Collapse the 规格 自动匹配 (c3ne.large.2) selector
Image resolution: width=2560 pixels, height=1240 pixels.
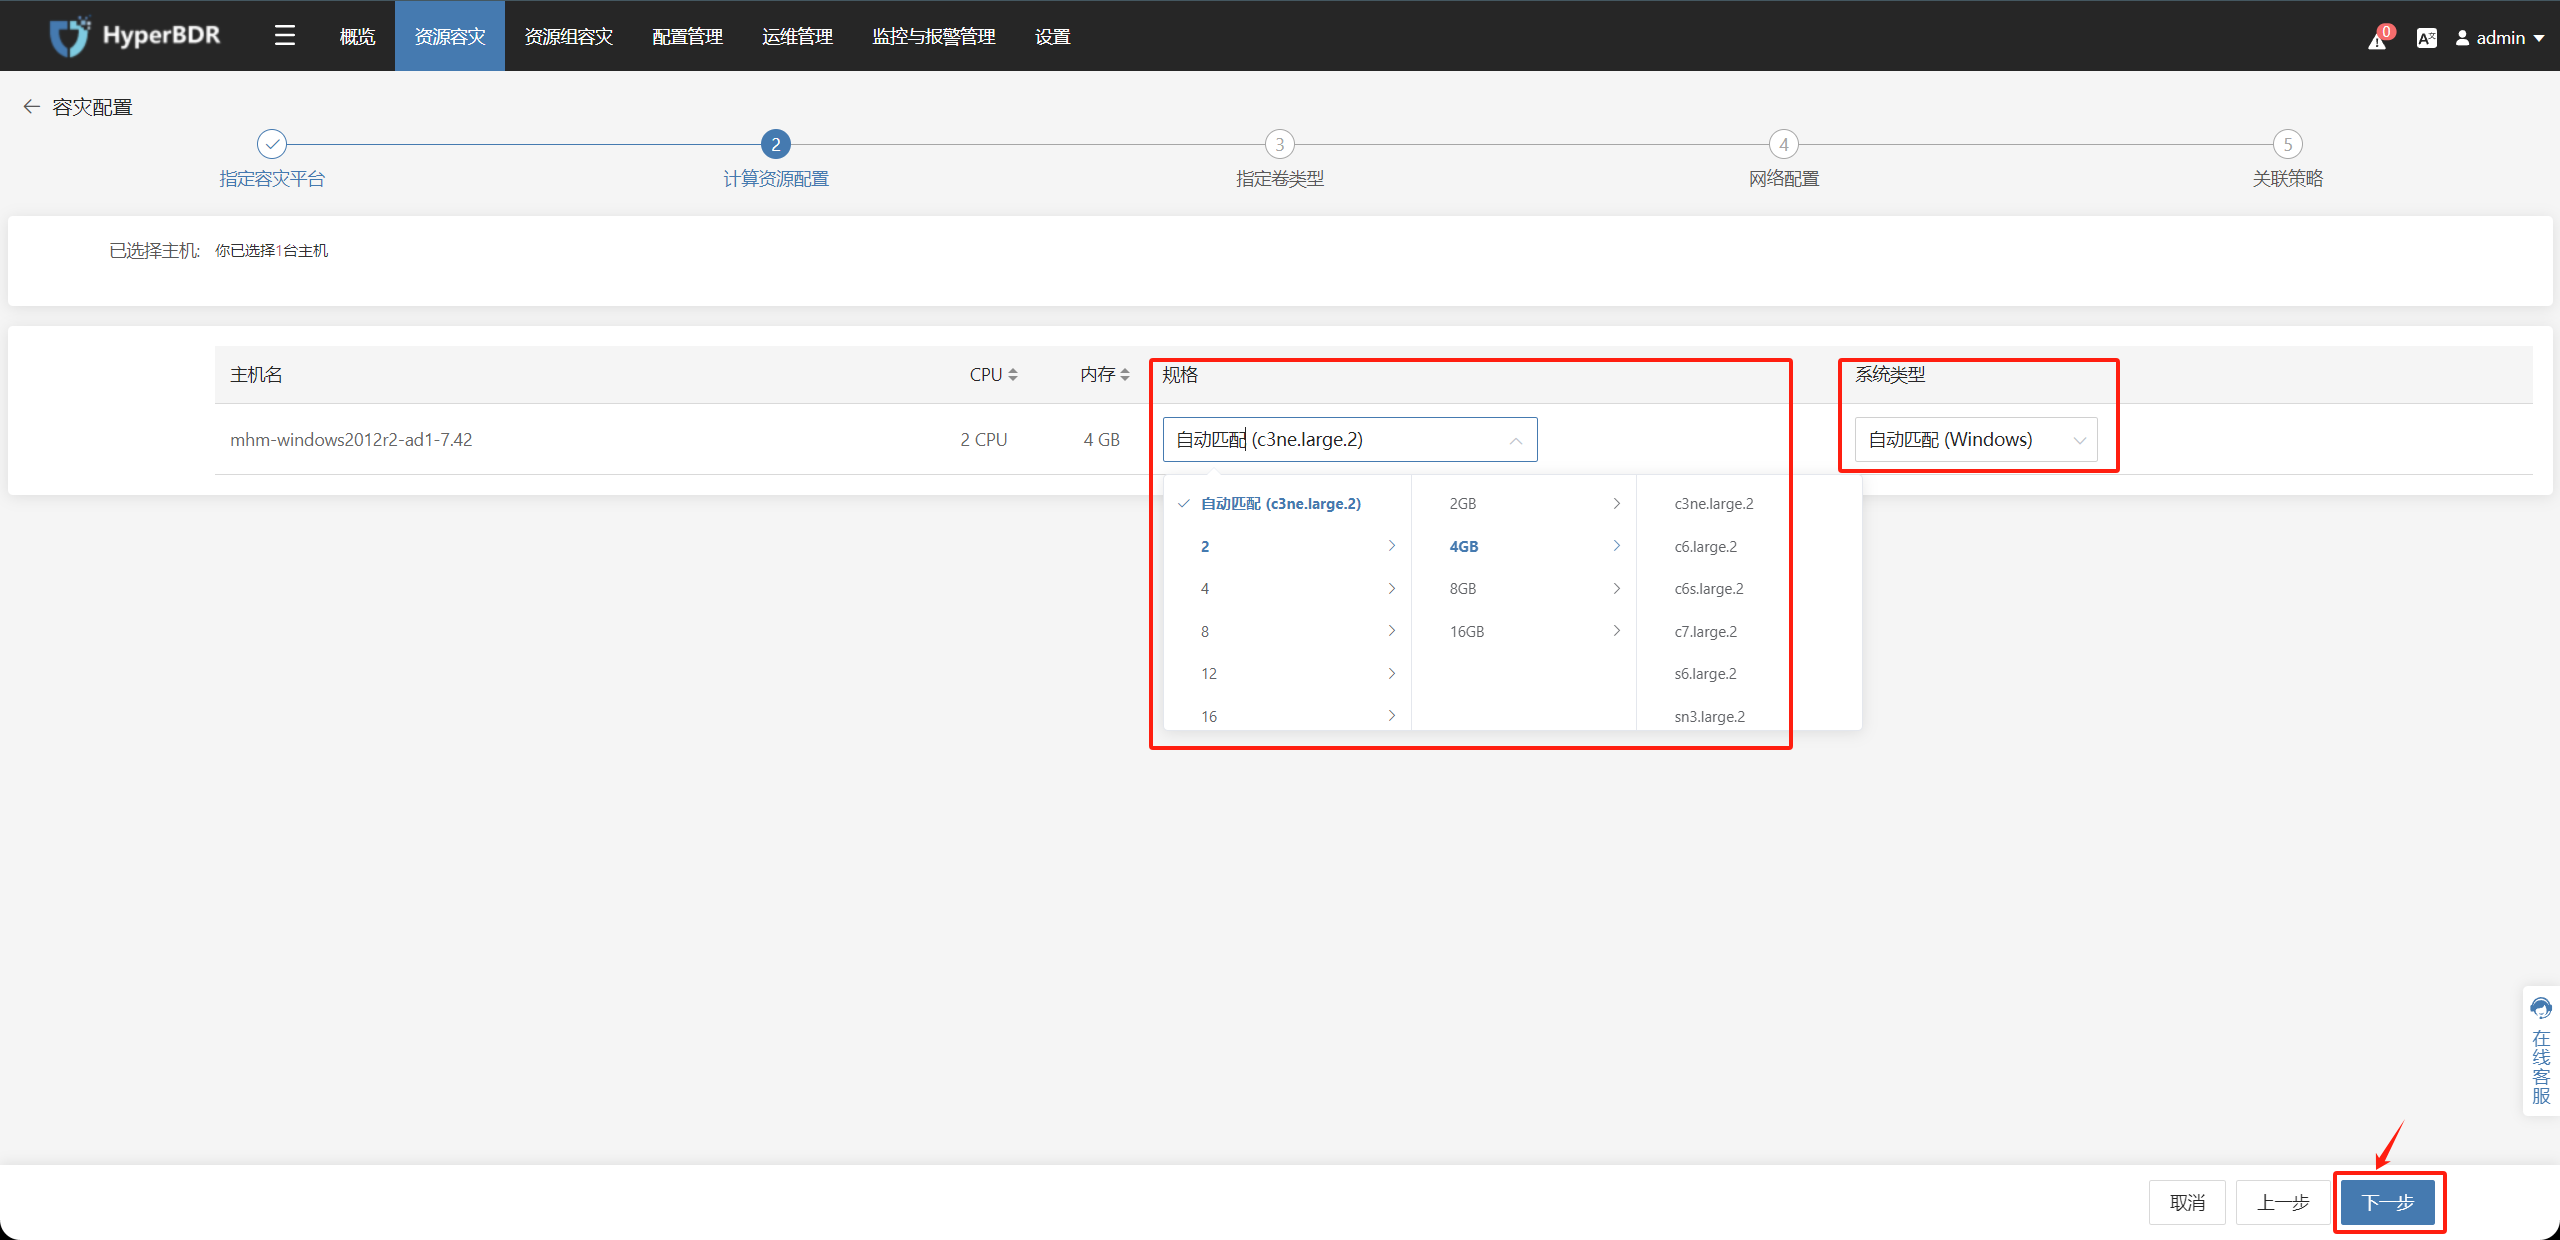(1350, 440)
